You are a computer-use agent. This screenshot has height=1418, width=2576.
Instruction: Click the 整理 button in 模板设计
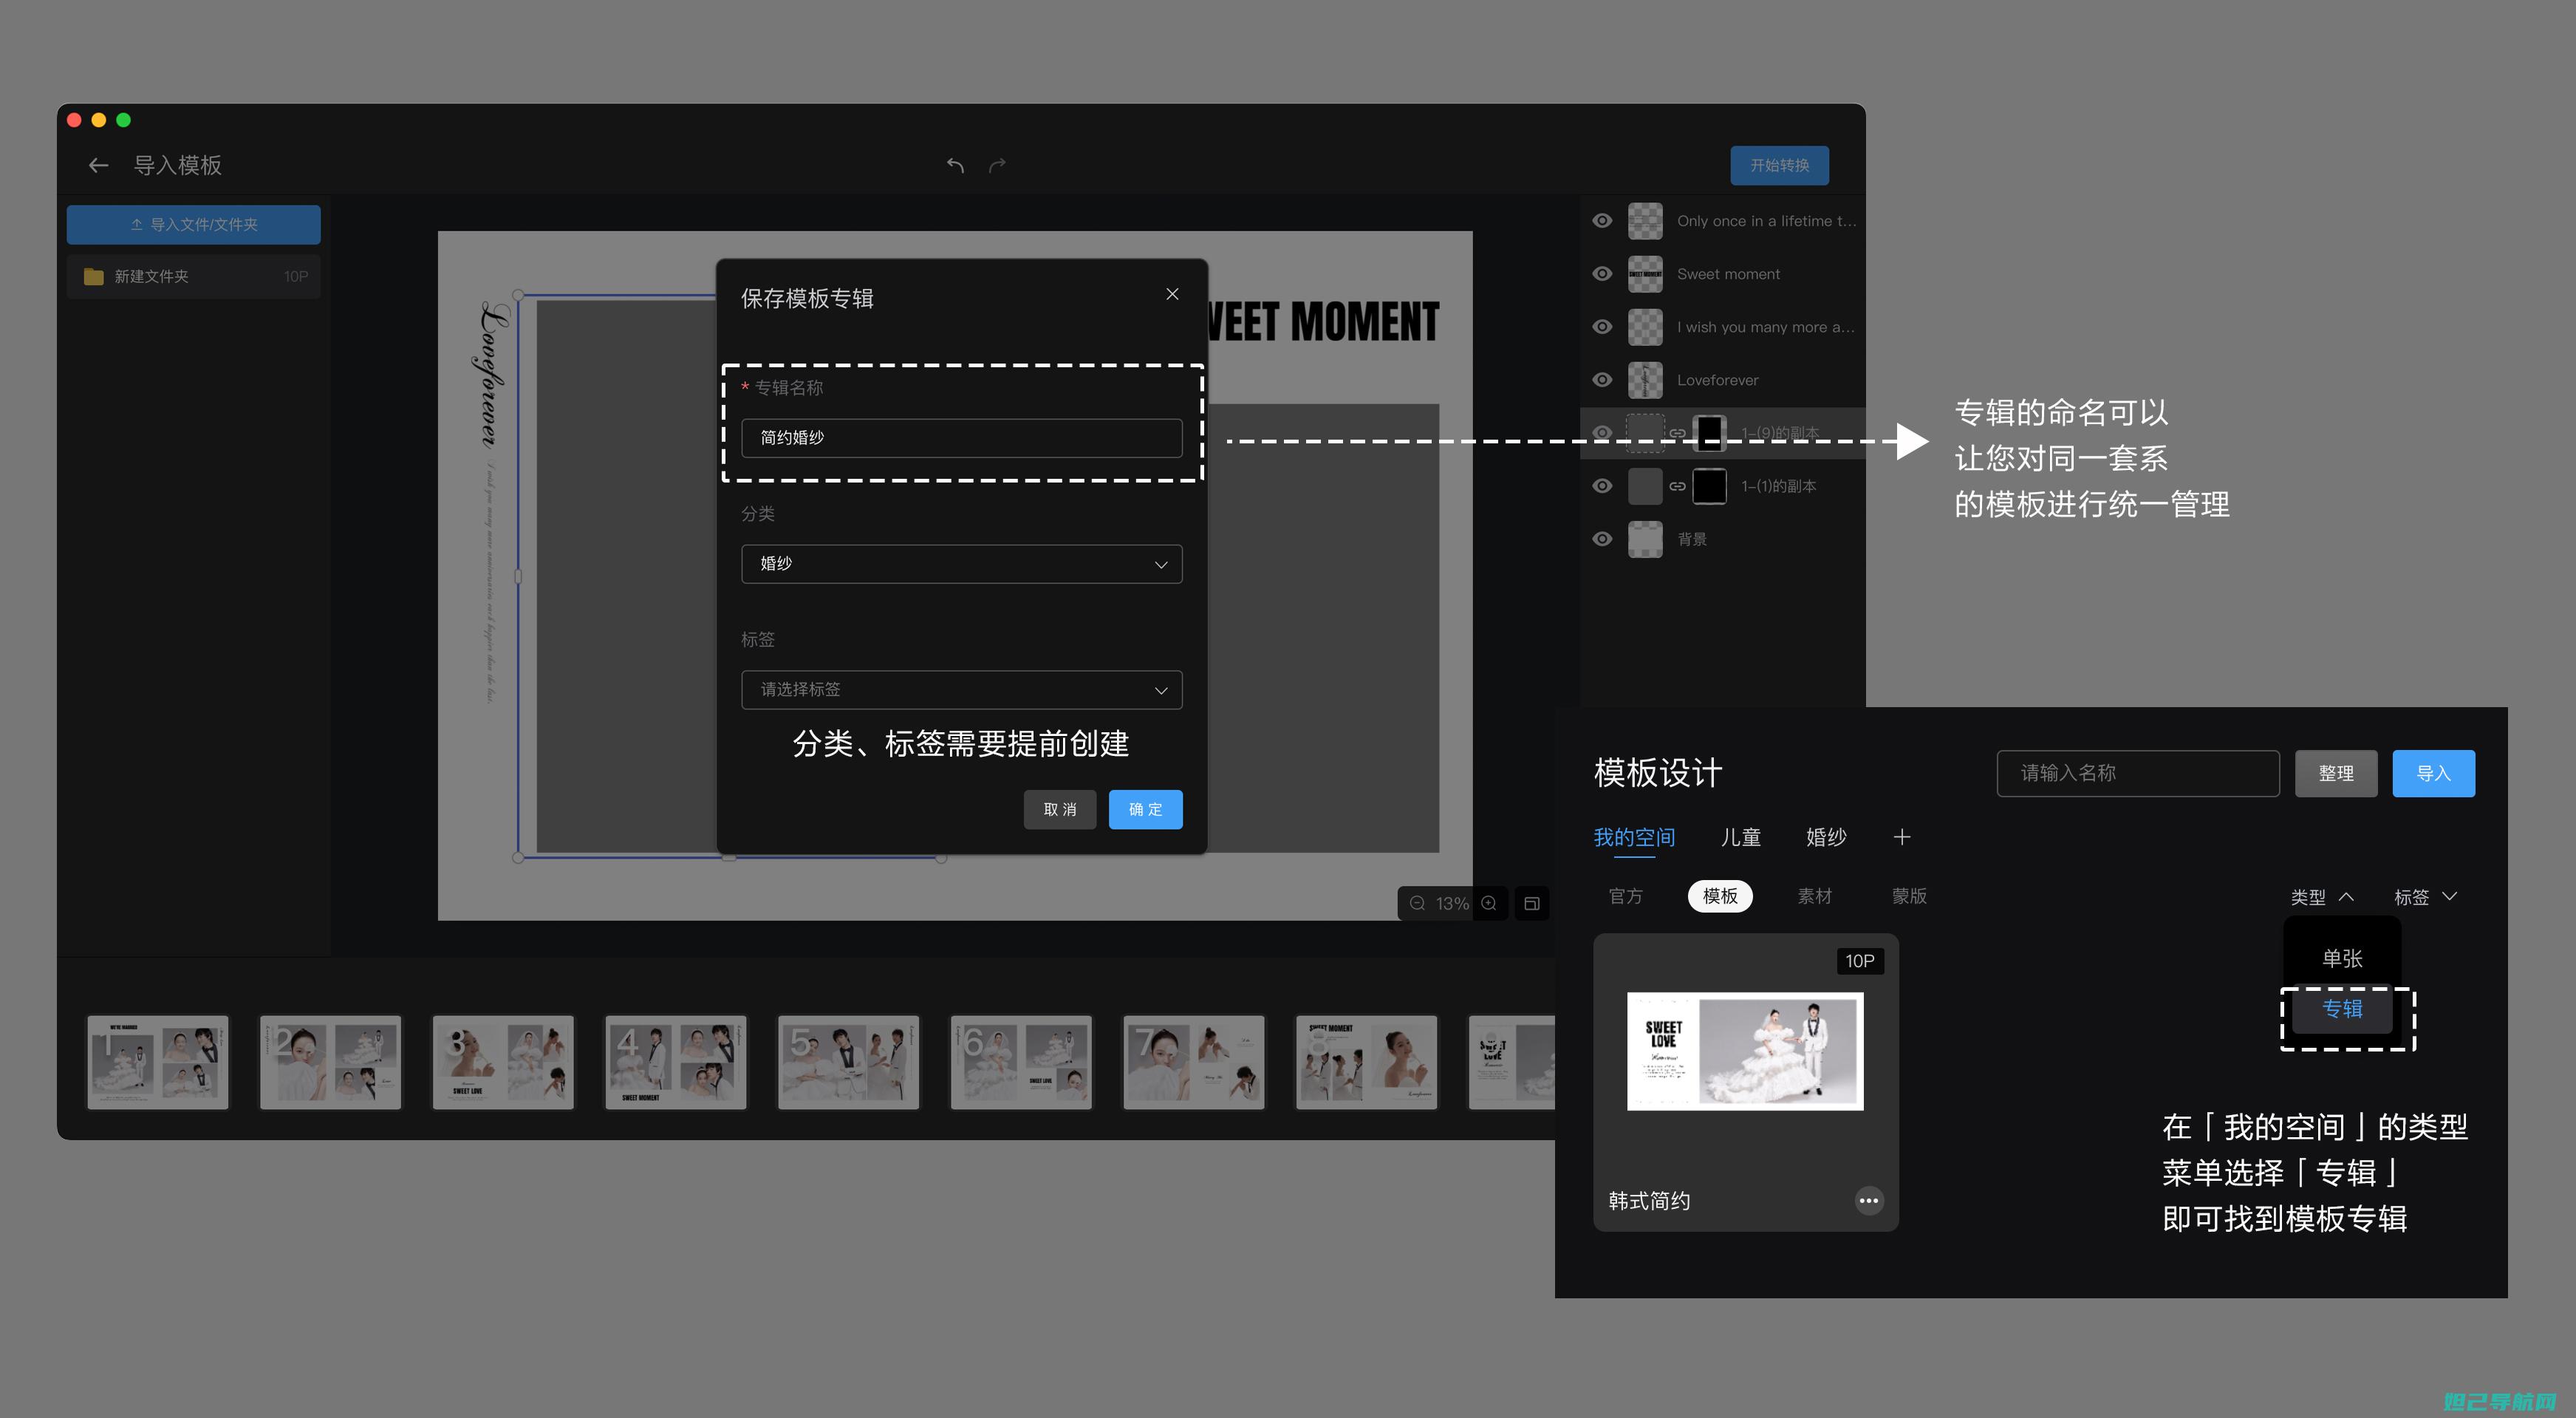(x=2335, y=773)
